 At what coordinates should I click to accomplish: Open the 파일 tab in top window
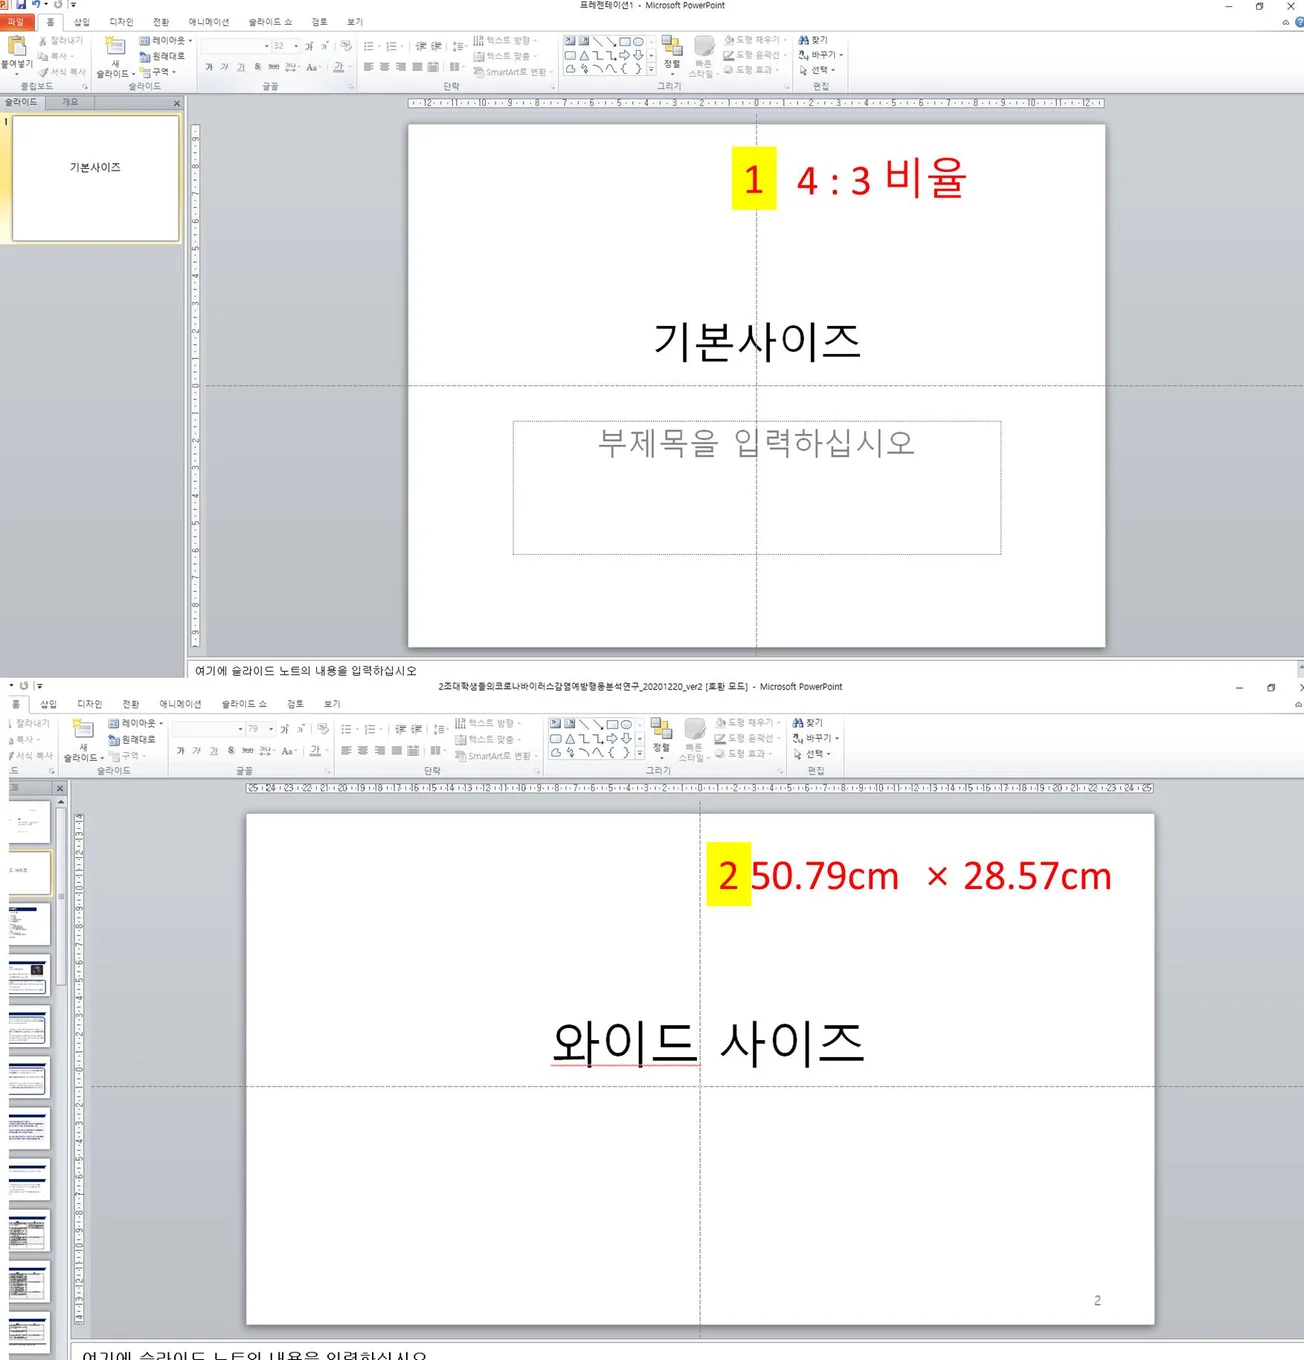[16, 22]
